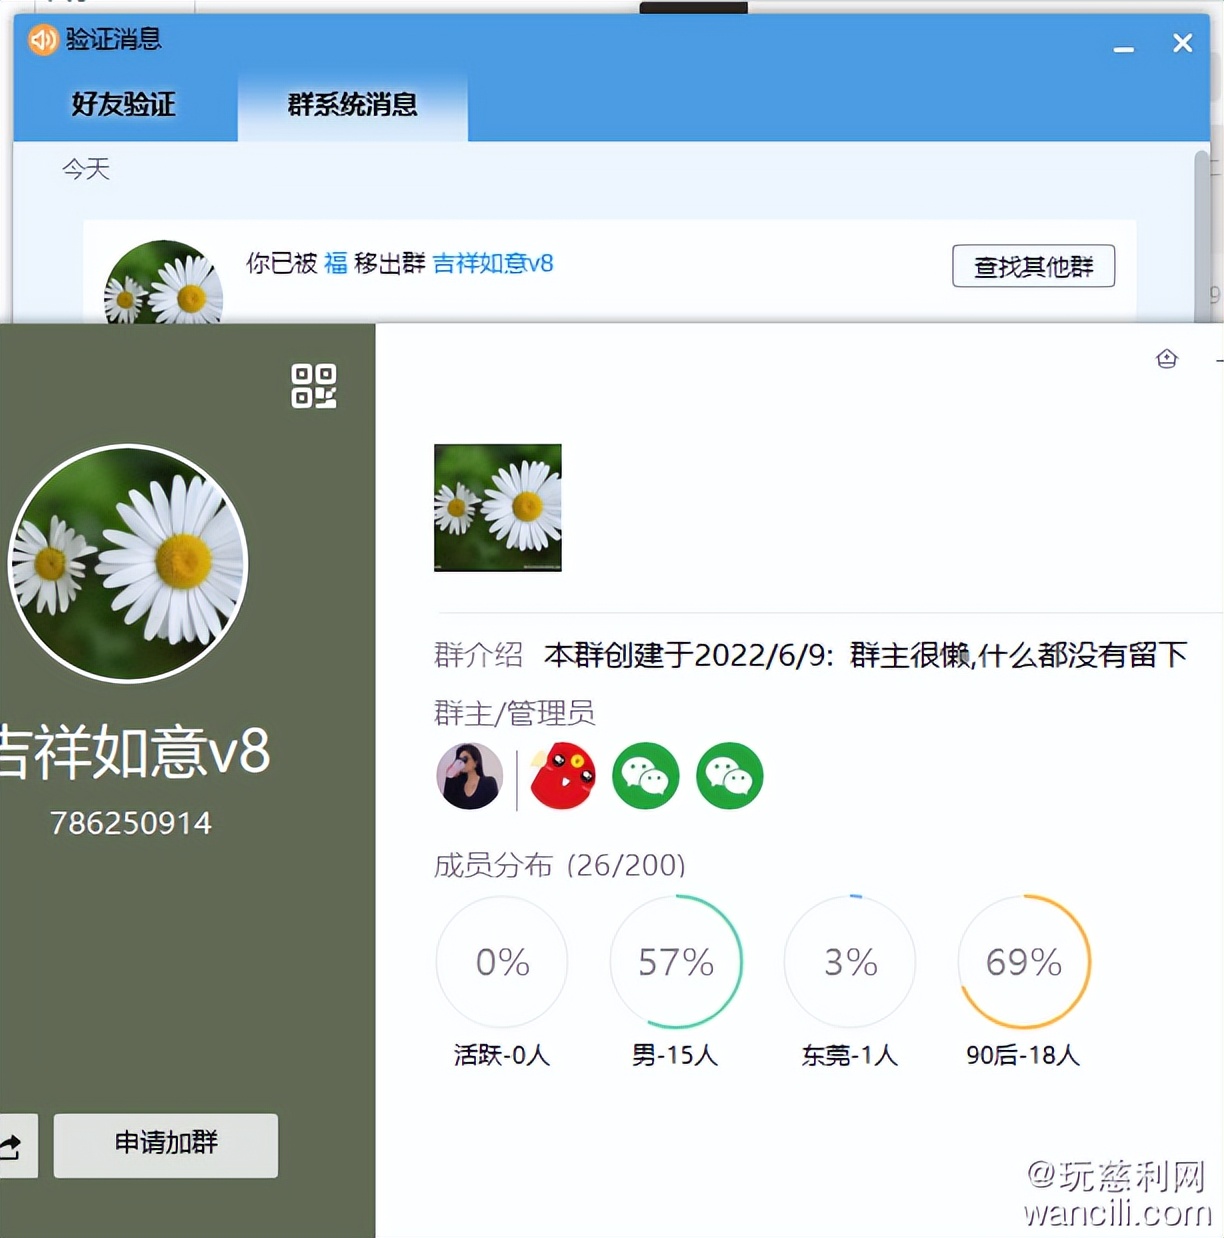Click the red bird admin avatar icon
Image resolution: width=1224 pixels, height=1238 pixels.
tap(561, 776)
